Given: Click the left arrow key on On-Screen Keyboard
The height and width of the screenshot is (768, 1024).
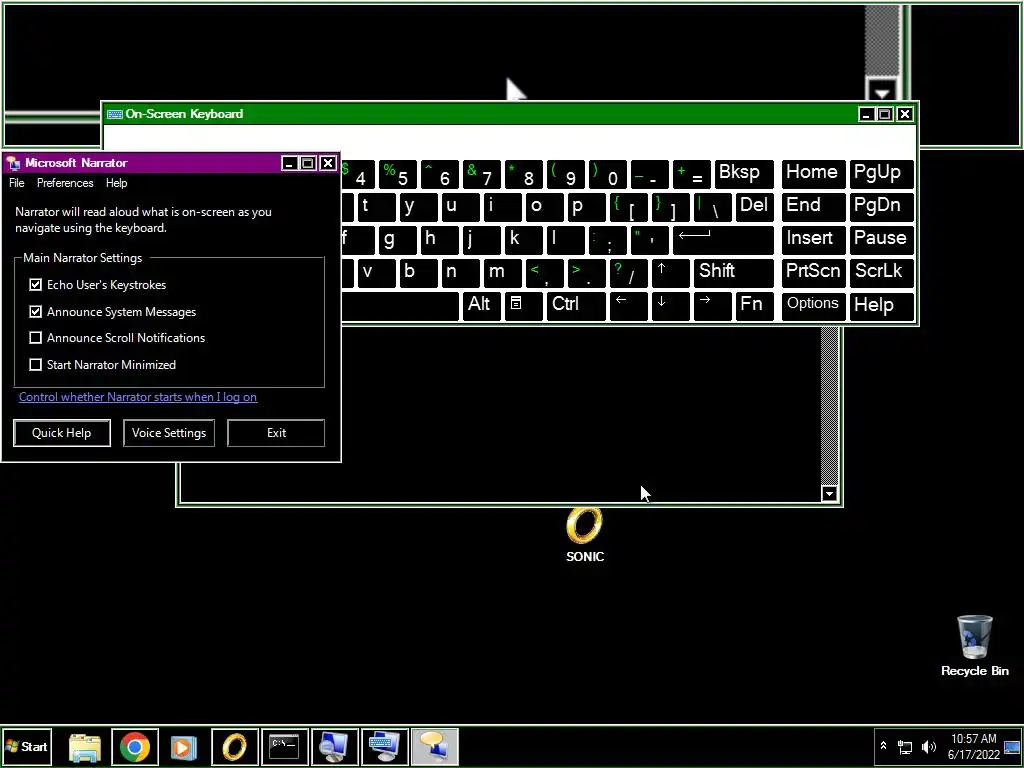Looking at the screenshot, I should coord(628,305).
